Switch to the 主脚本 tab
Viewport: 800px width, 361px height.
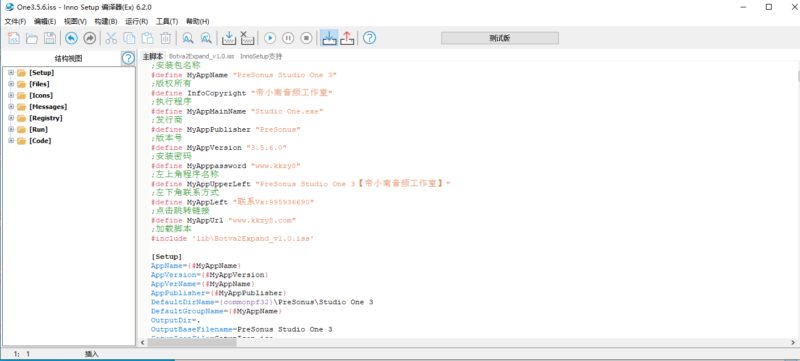[x=153, y=56]
